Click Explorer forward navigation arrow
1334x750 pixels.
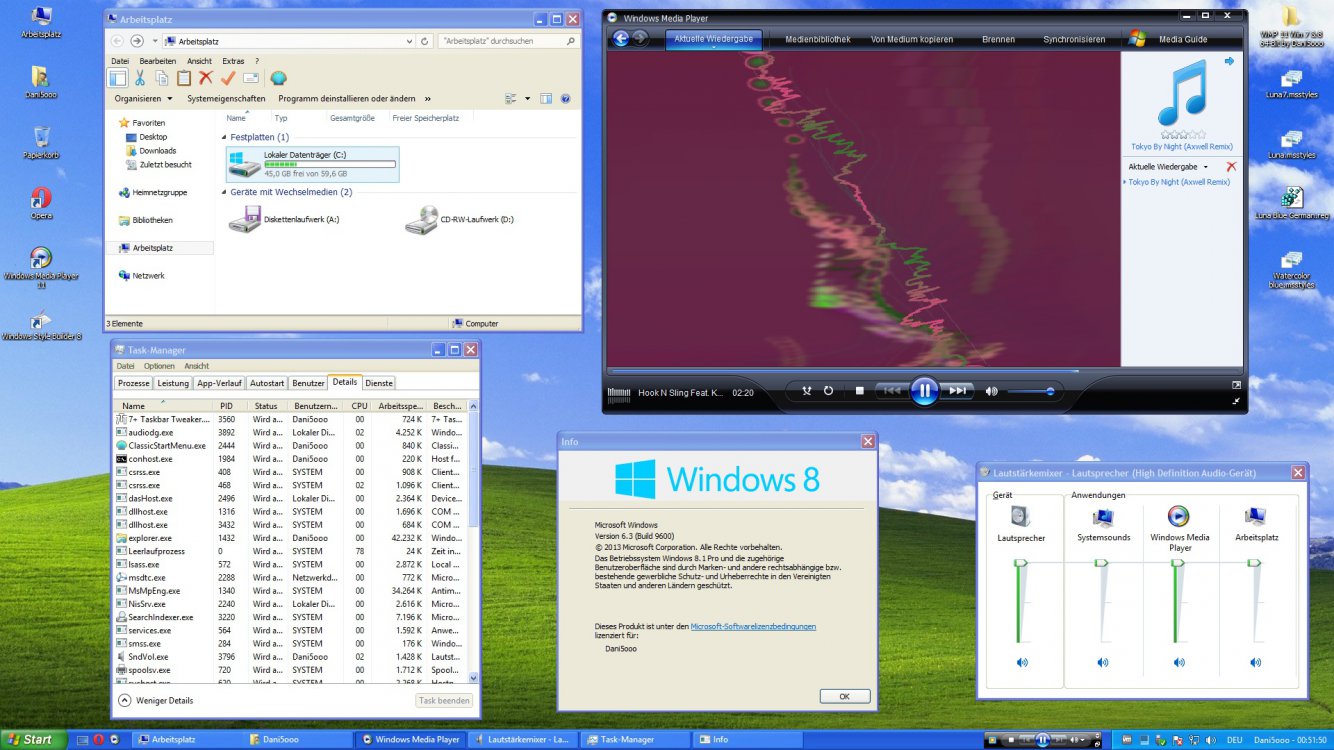tap(137, 41)
